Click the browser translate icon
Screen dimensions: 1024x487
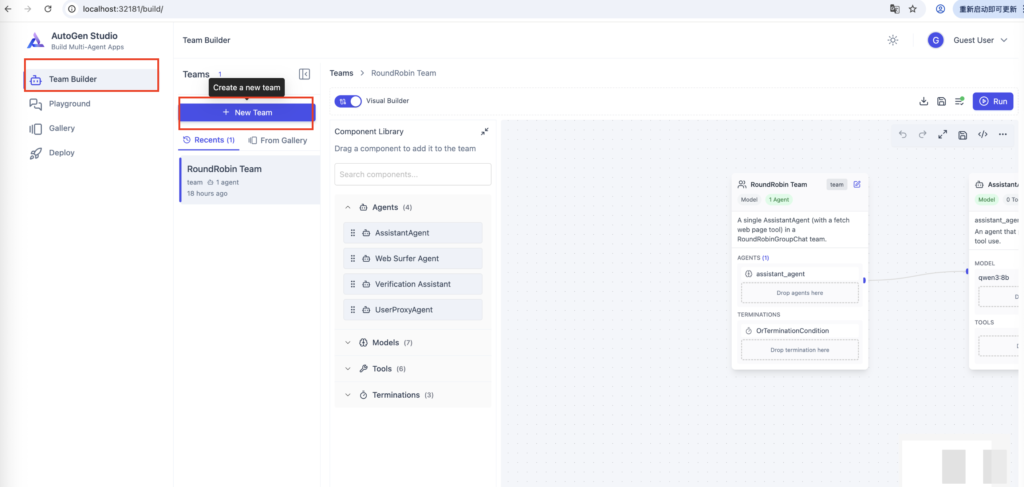pos(895,9)
